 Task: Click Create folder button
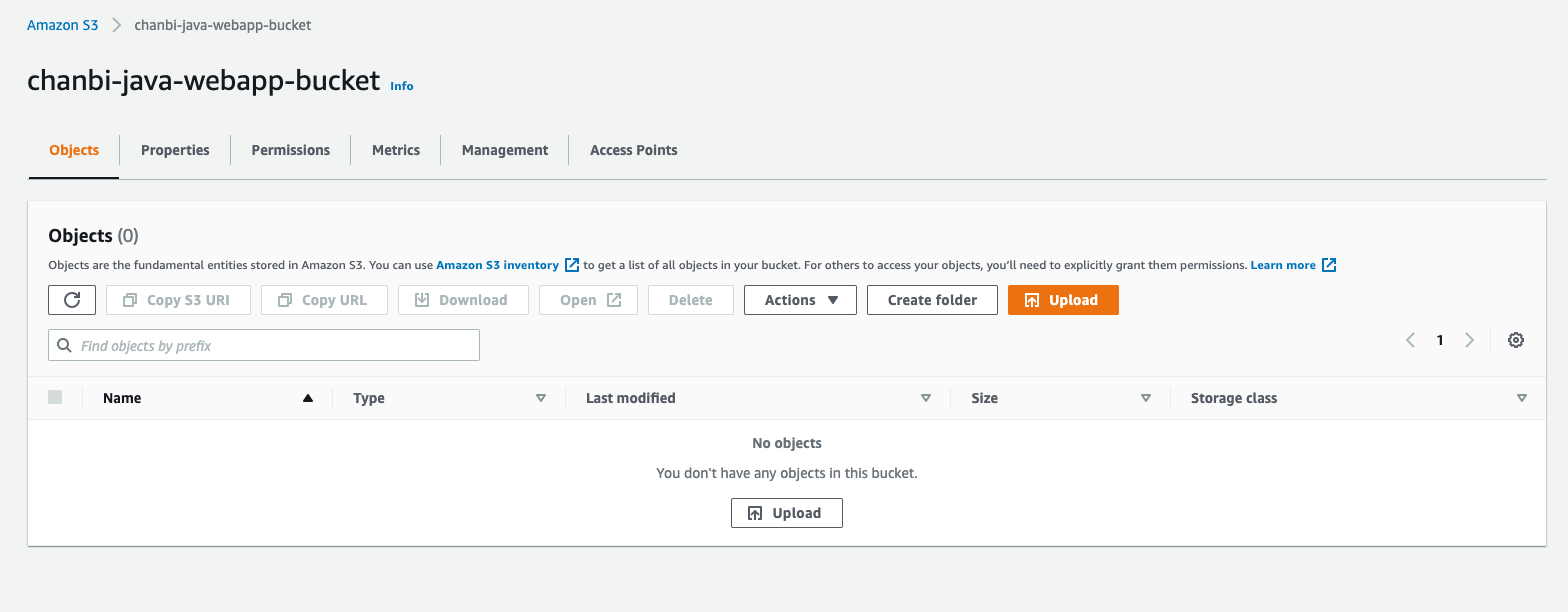point(932,300)
